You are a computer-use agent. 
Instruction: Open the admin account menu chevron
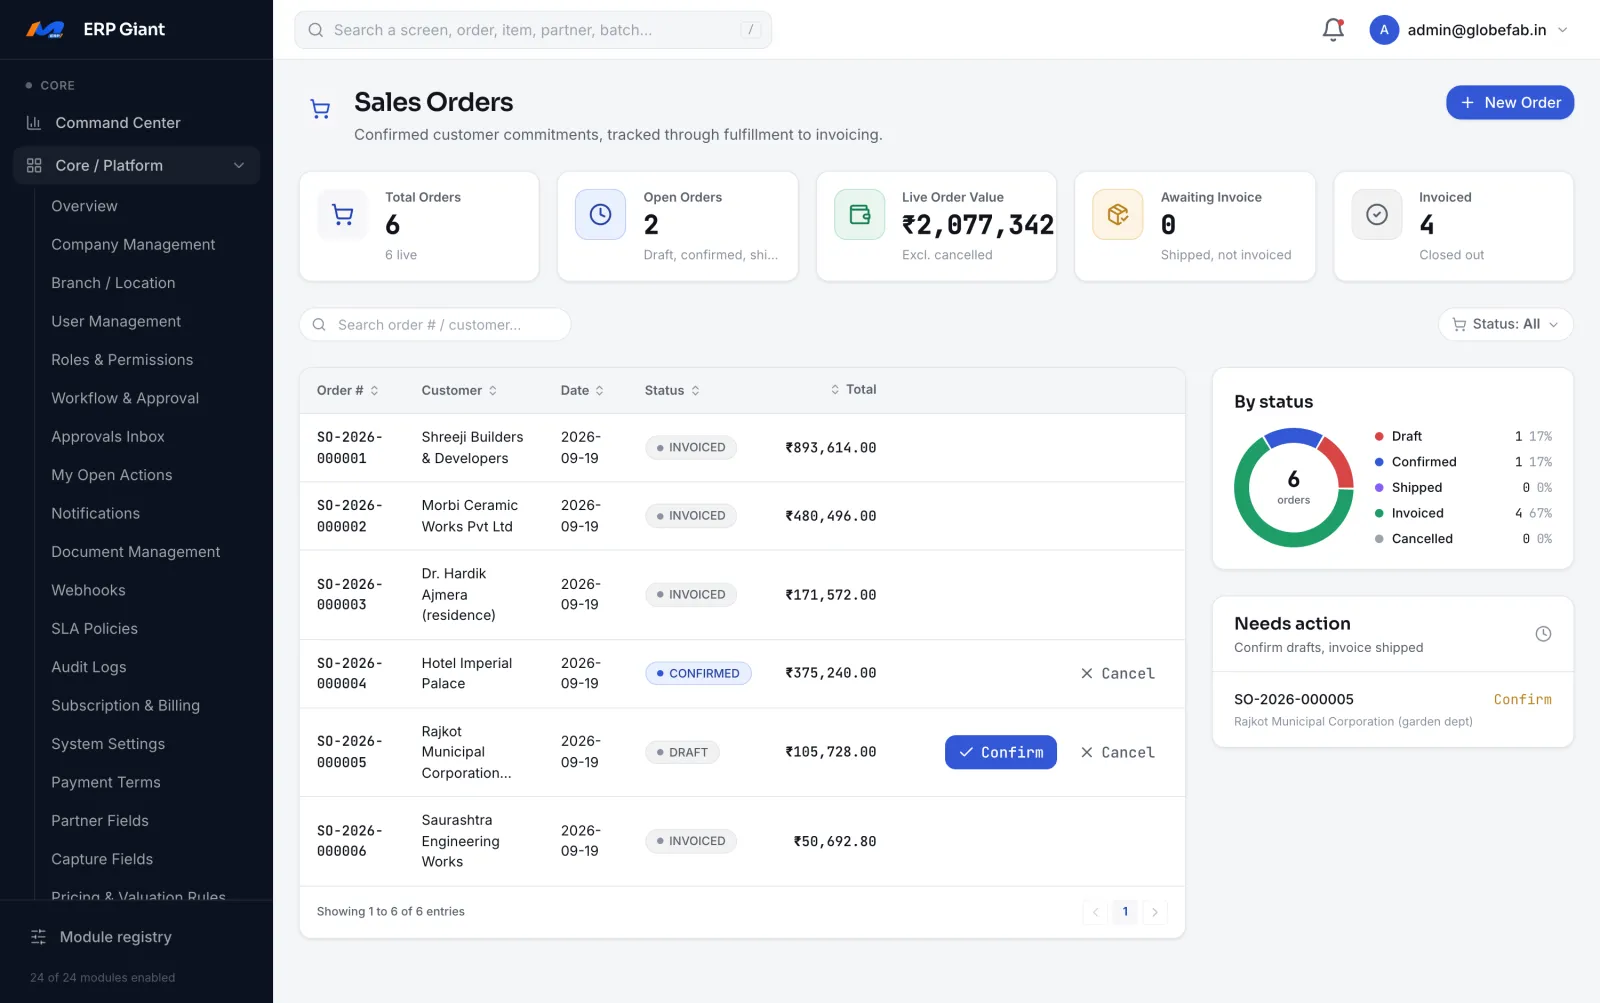tap(1563, 30)
